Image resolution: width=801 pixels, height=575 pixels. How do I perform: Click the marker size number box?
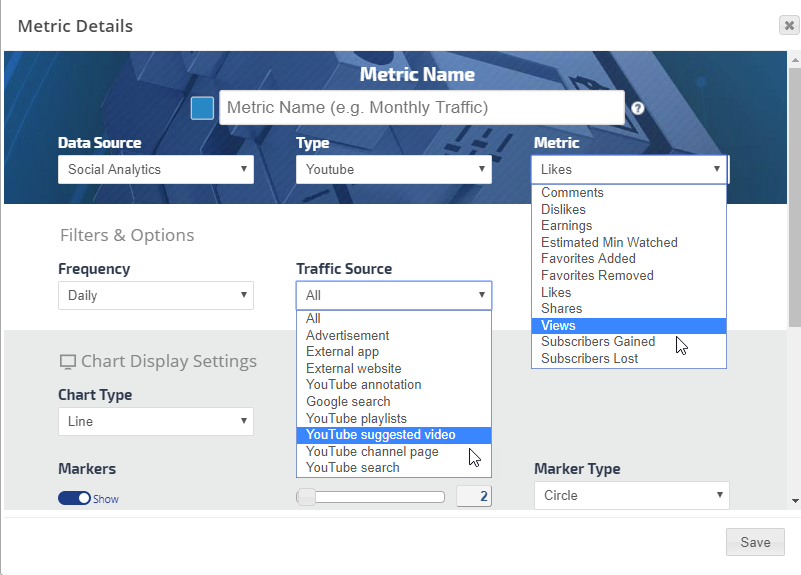pyautogui.click(x=474, y=496)
